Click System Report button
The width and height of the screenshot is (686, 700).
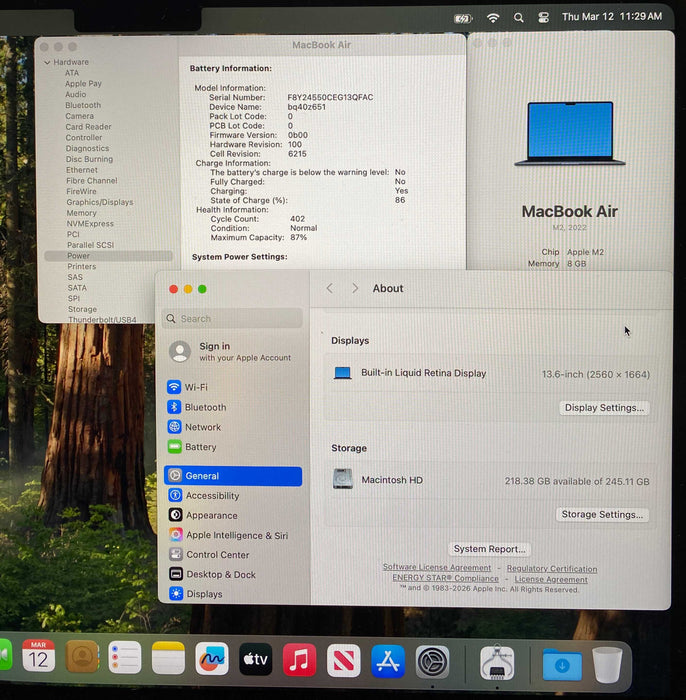coord(489,549)
